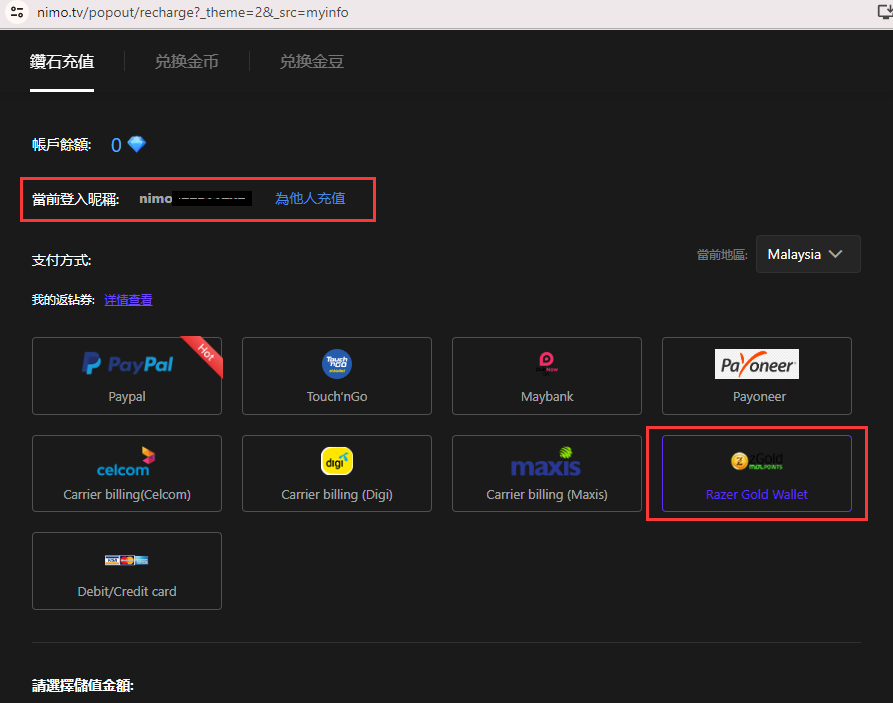Choose Carrier billing (Digi) payment
Image resolution: width=893 pixels, height=703 pixels.
click(x=337, y=473)
